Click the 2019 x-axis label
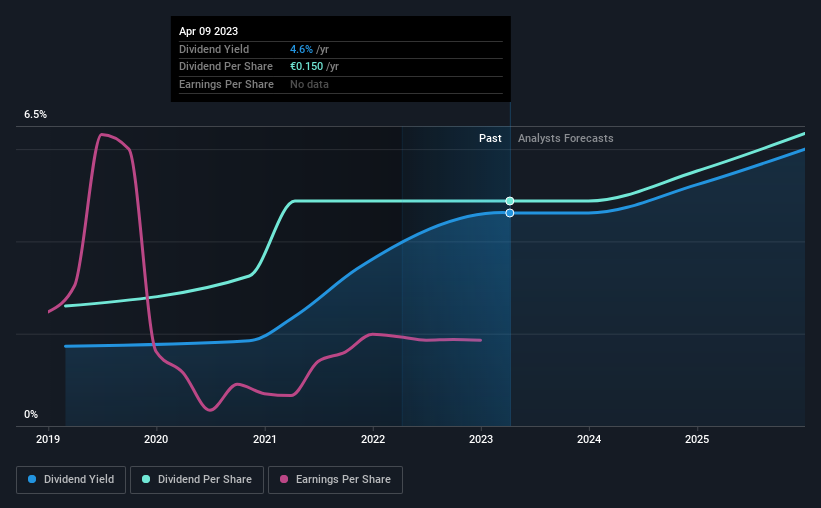821x508 pixels. coord(48,439)
